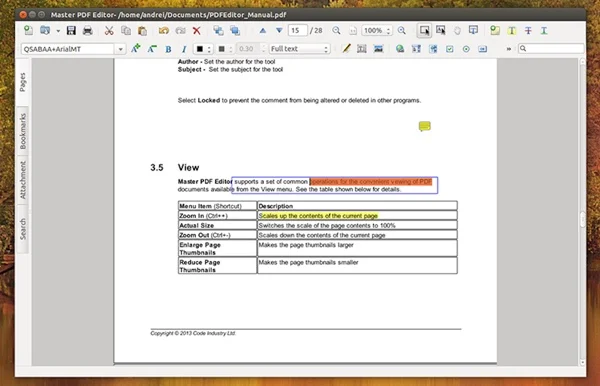Click 'Reduce Page Thumbnails' table cell
Image resolution: width=600 pixels, height=386 pixels.
pyautogui.click(x=217, y=266)
